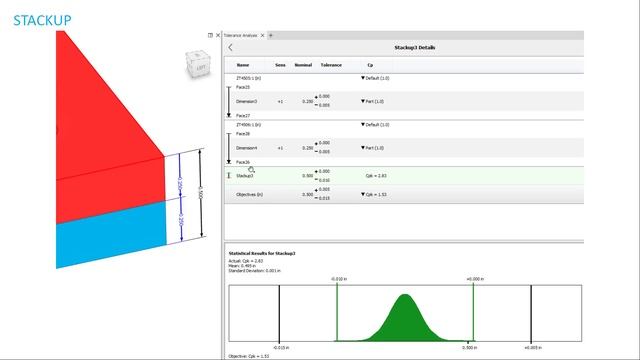Click the -0.015 lower tolerance of Objectives
This screenshot has width=640, height=360.
322,198
